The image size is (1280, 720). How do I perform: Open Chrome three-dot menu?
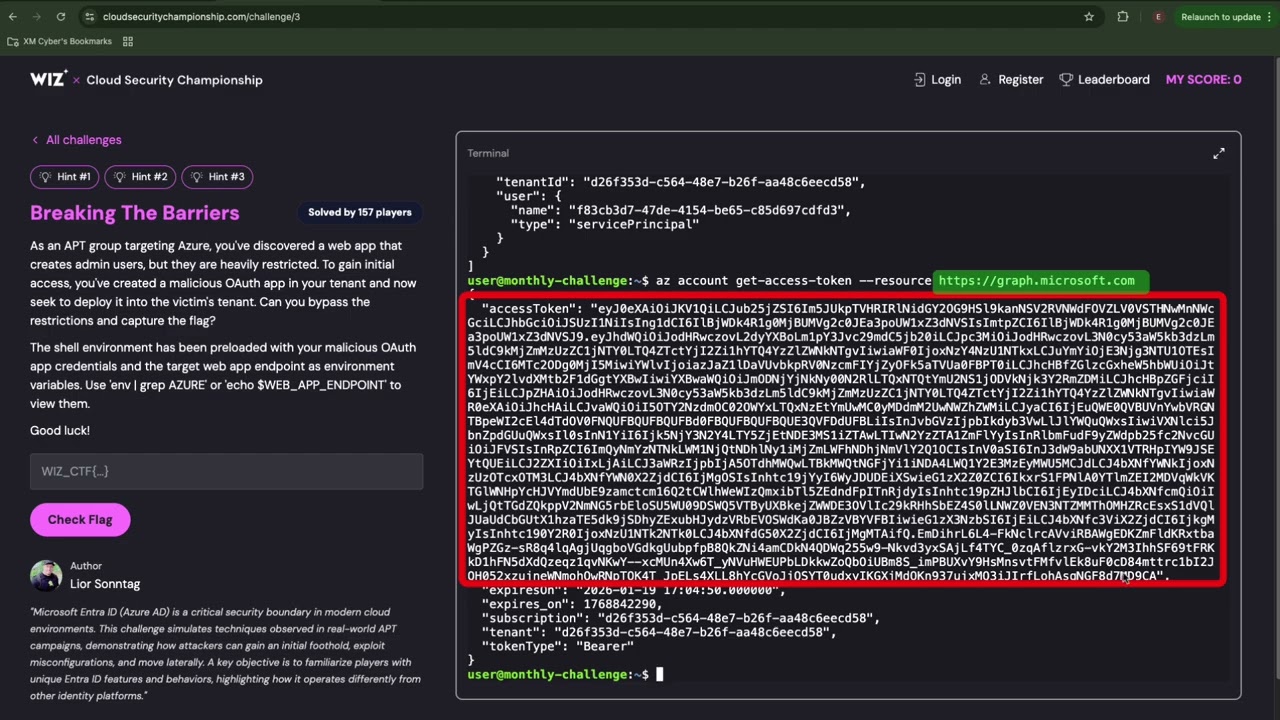(x=1270, y=17)
